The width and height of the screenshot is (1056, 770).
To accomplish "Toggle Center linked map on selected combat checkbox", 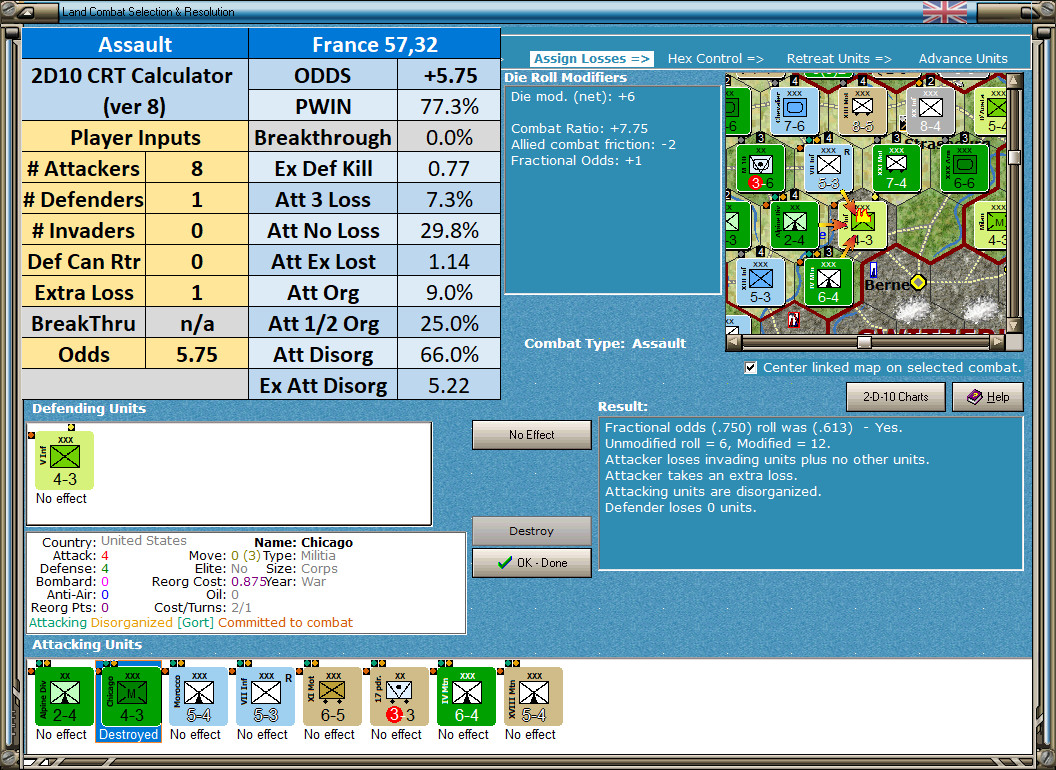I will (750, 368).
